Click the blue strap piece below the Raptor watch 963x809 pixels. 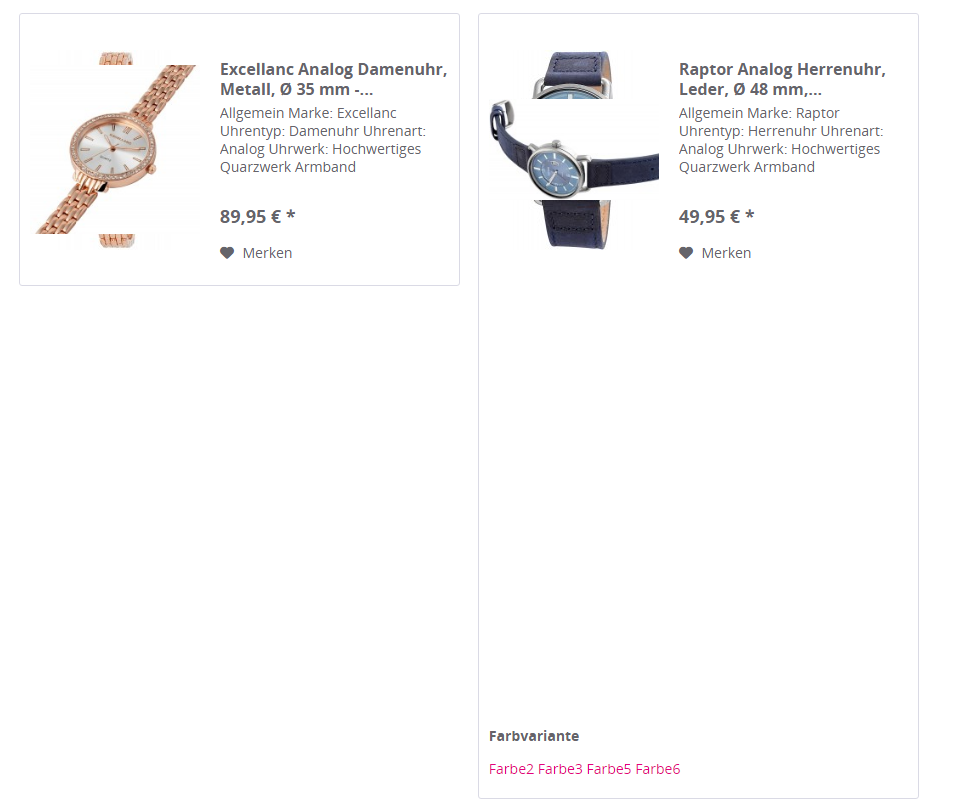pyautogui.click(x=574, y=224)
